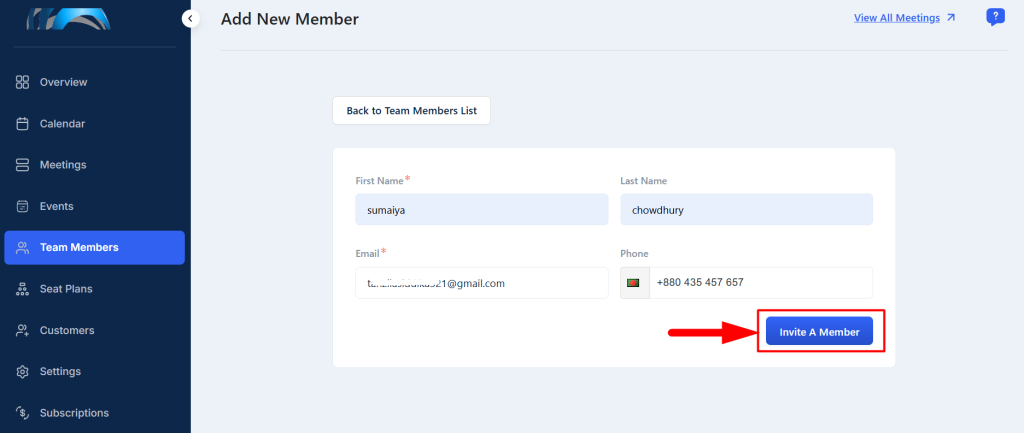This screenshot has height=433, width=1024.
Task: Open the phone country flag selector
Action: pyautogui.click(x=633, y=283)
